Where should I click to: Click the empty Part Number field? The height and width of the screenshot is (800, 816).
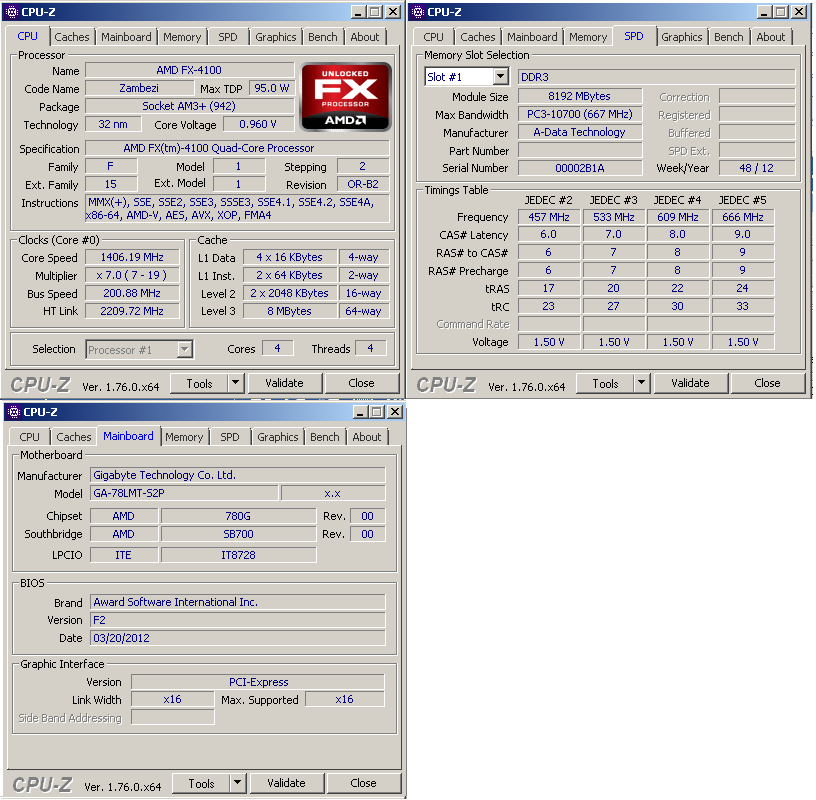tap(580, 150)
